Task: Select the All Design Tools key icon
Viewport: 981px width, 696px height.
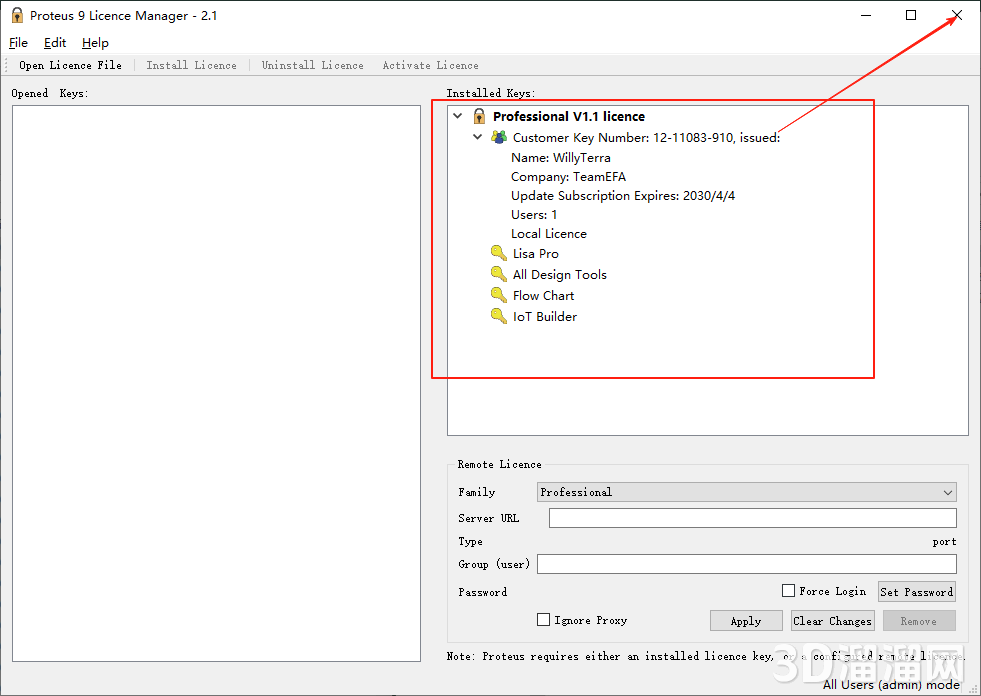Action: point(499,274)
